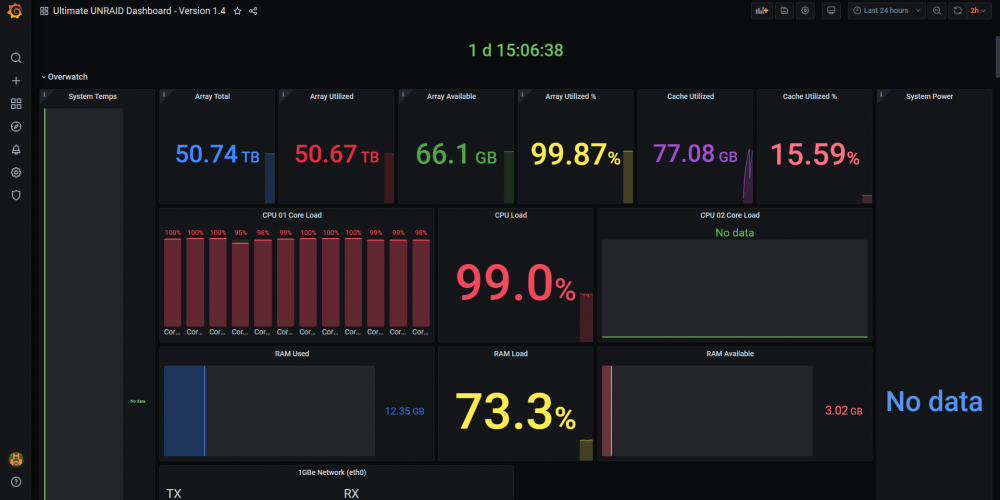Screen dimensions: 1000x500
Task: Show info for Array Utilized % panel
Action: click(522, 93)
